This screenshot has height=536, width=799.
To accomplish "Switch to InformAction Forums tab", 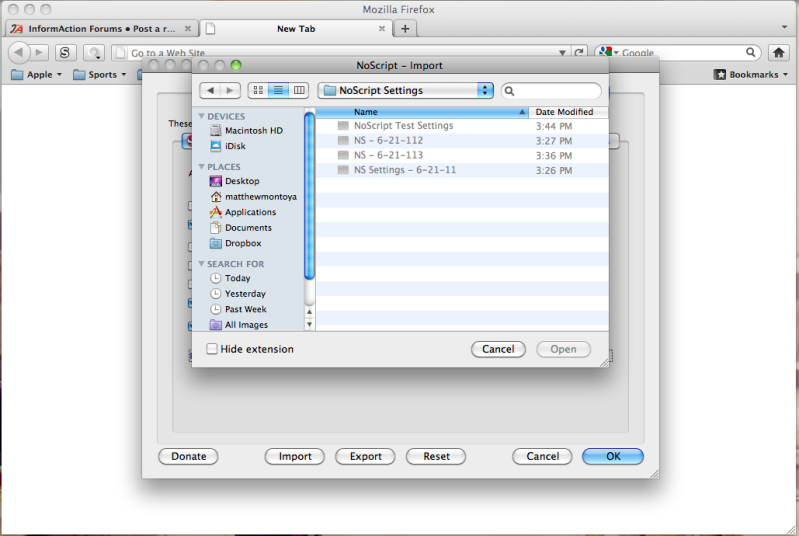I will pos(101,29).
